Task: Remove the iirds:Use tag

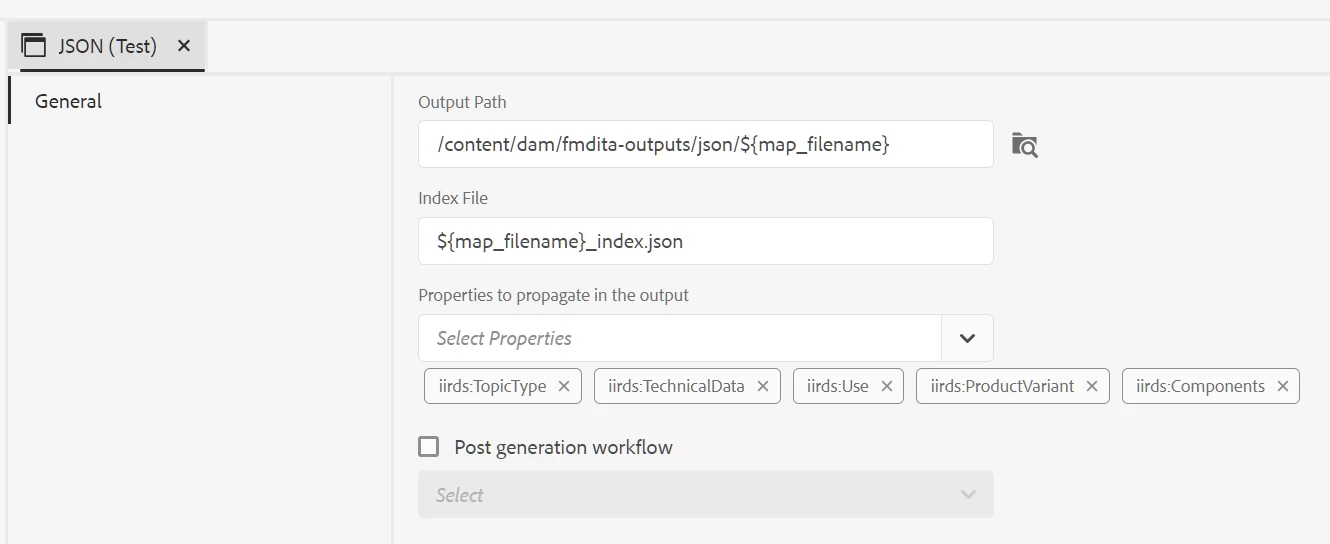Action: (886, 386)
